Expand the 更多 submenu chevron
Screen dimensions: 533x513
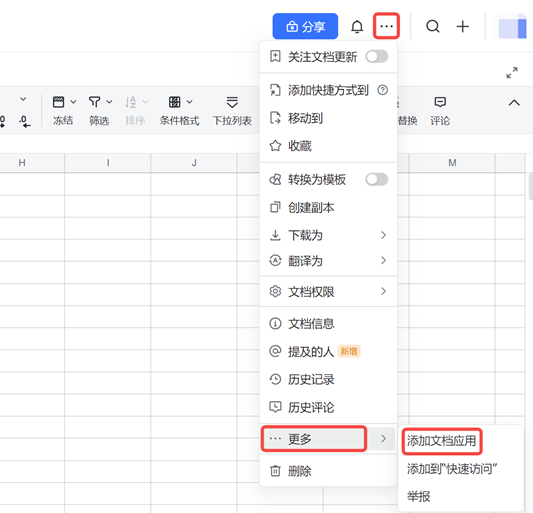click(x=383, y=439)
